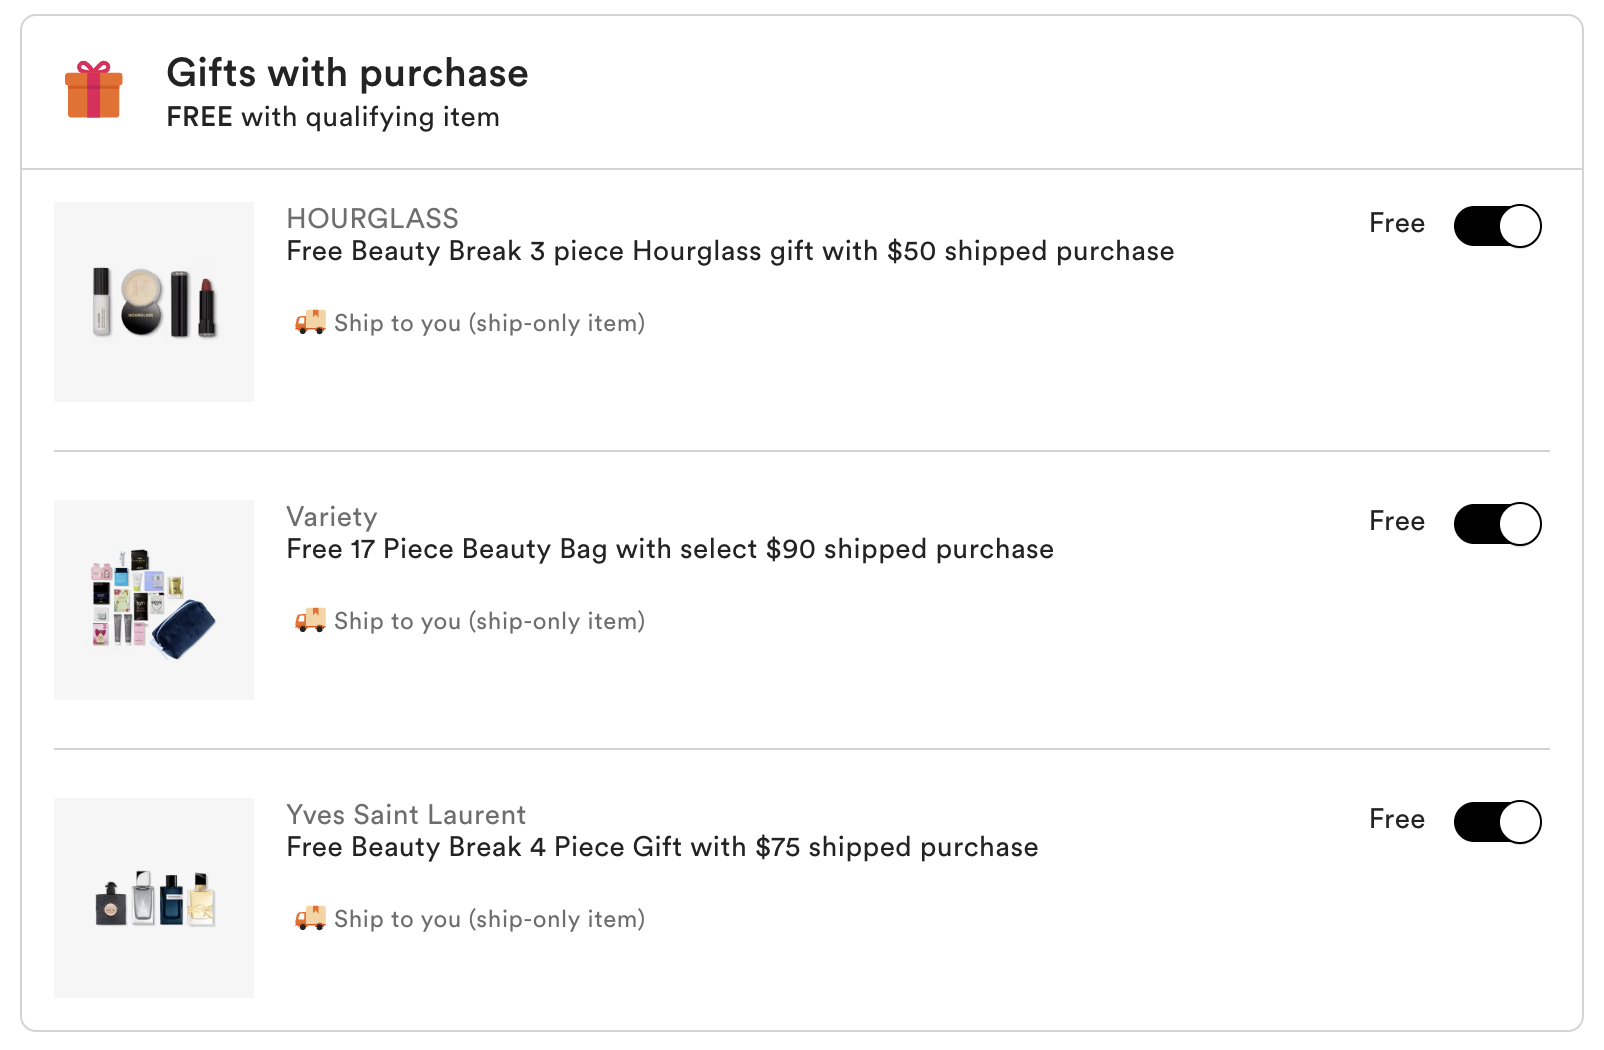Click the Yves Saint Laurent brand name
This screenshot has height=1050, width=1604.
coord(406,814)
